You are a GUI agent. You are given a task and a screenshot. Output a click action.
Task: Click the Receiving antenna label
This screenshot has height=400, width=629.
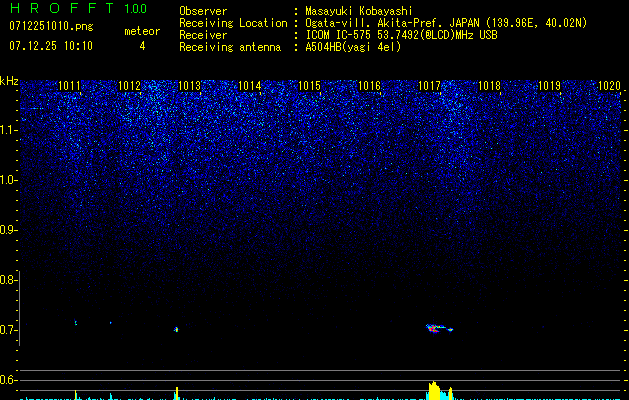point(230,47)
